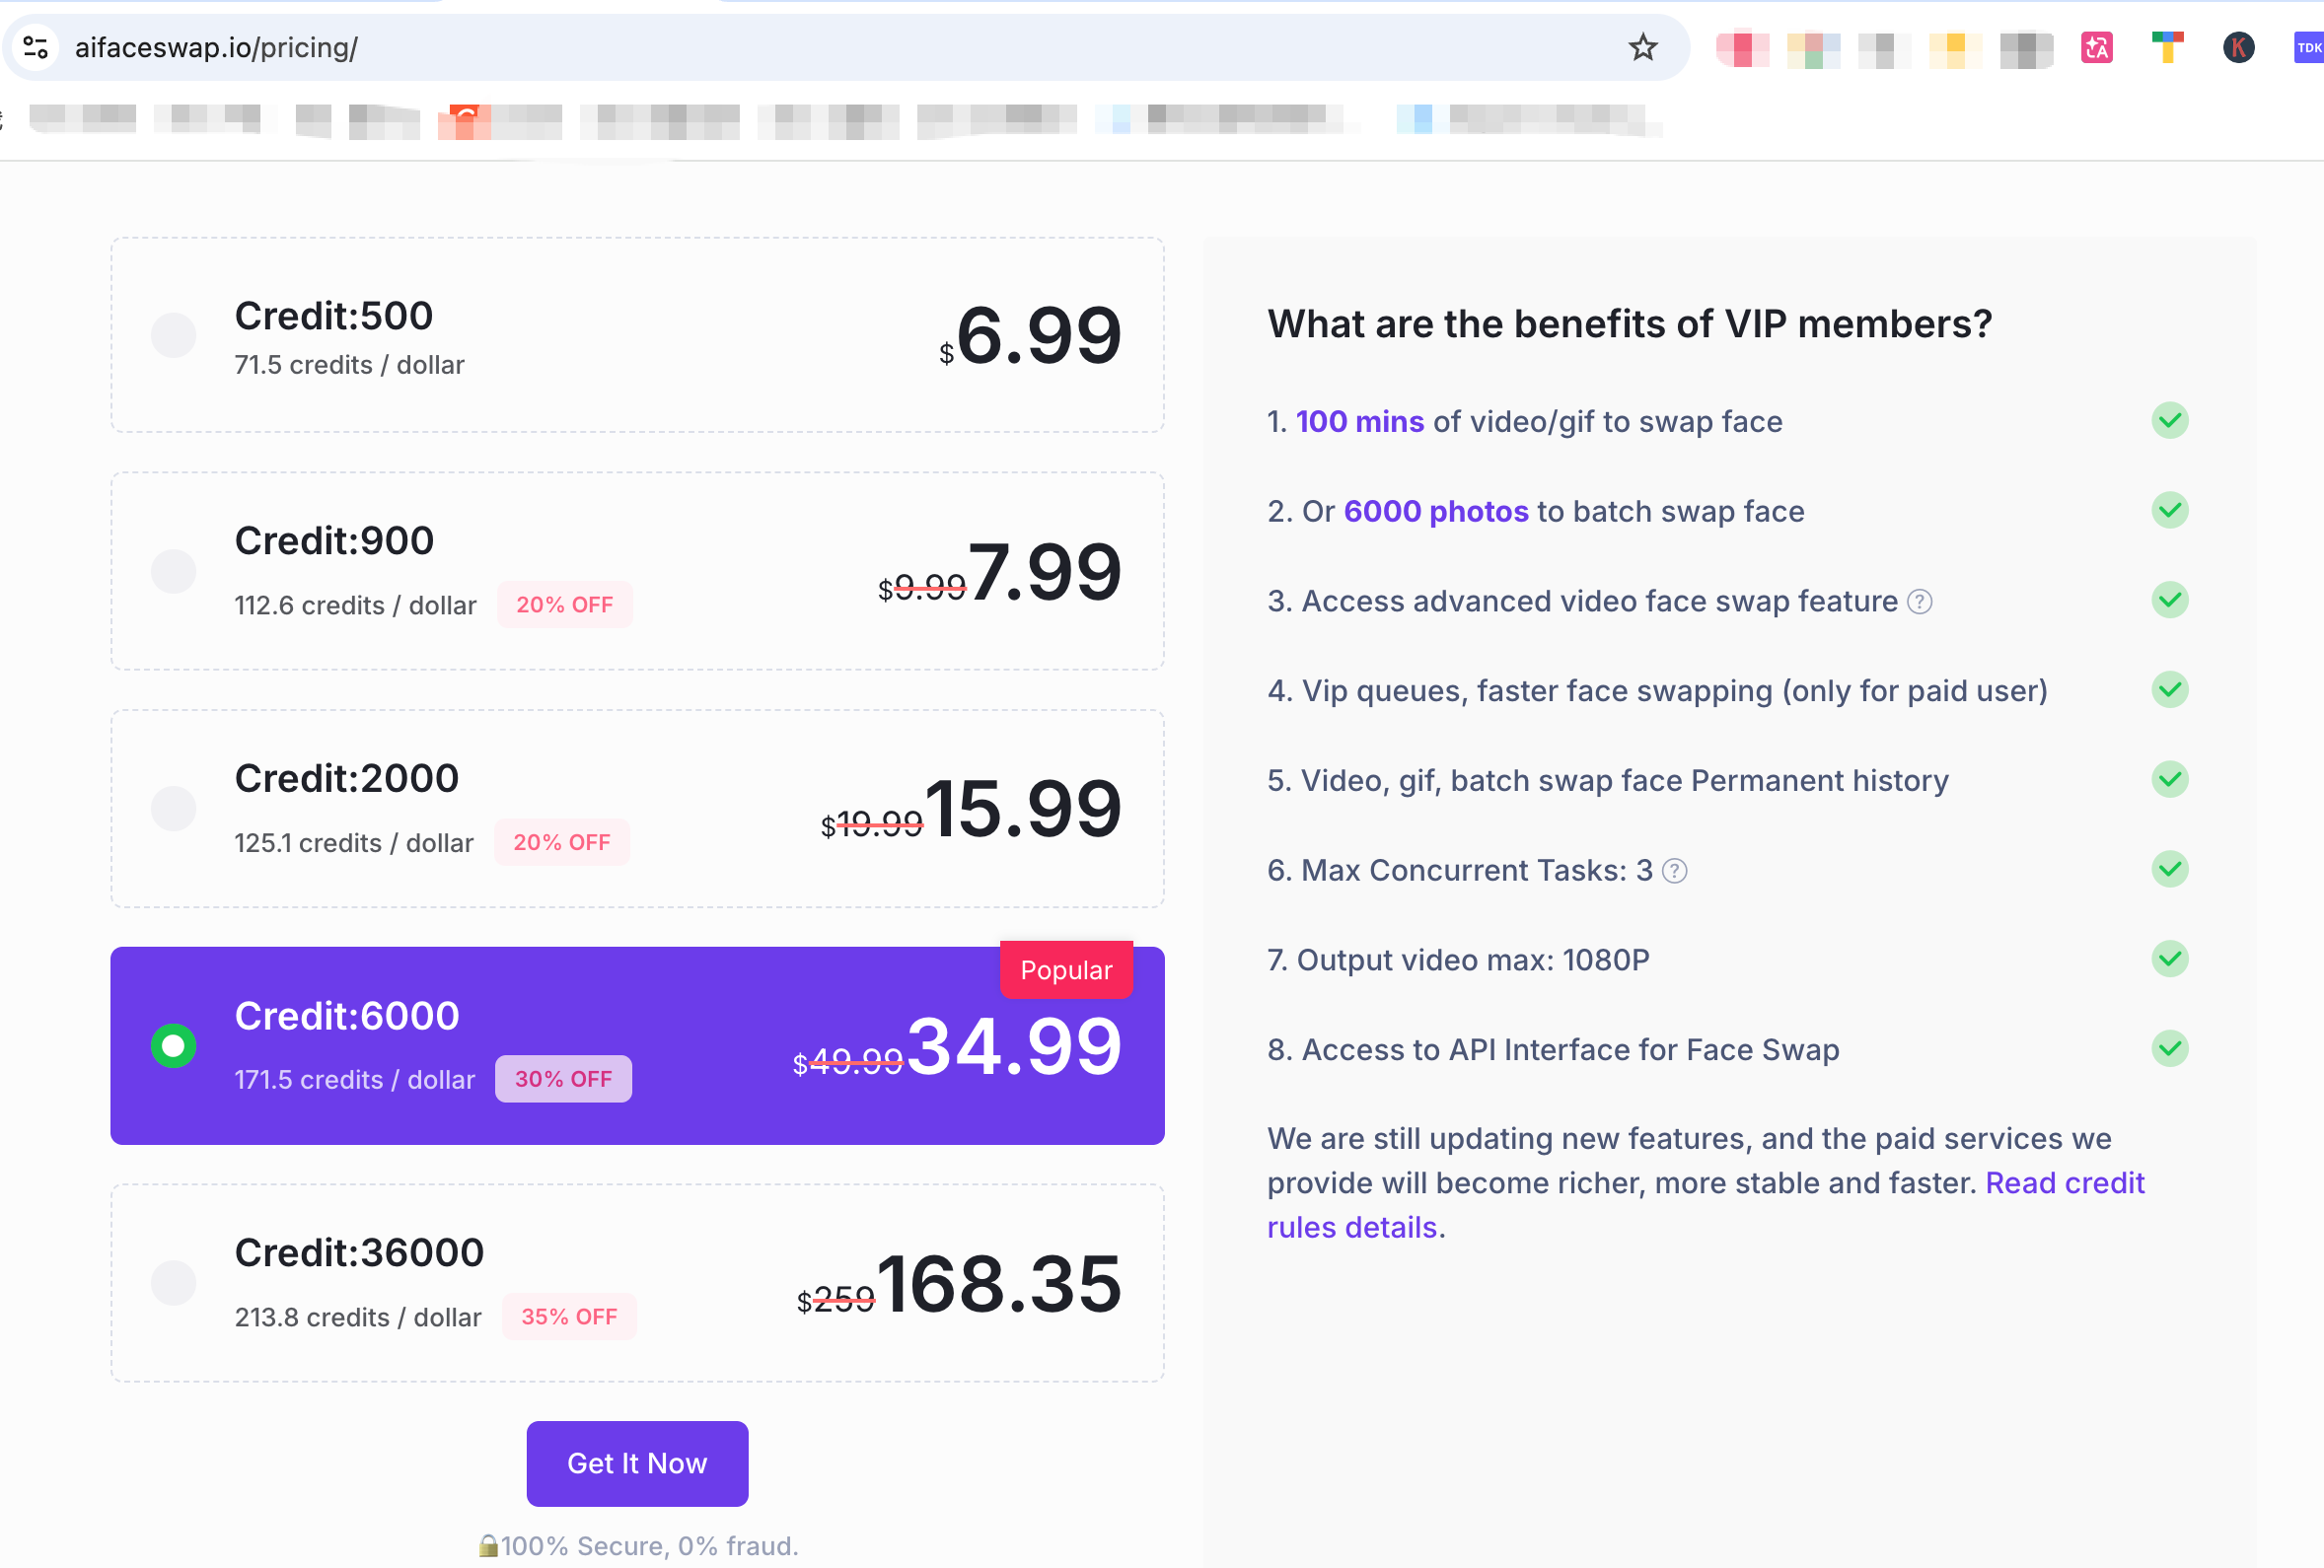Viewport: 2324px width, 1568px height.
Task: Open the colorful T extension icon
Action: pos(2167,47)
